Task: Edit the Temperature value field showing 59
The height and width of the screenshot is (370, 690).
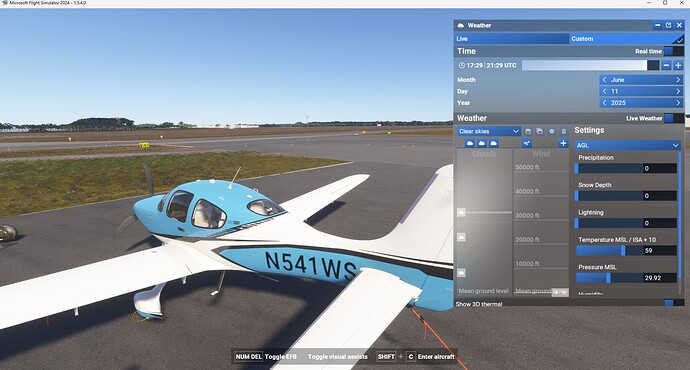Action: coord(660,251)
